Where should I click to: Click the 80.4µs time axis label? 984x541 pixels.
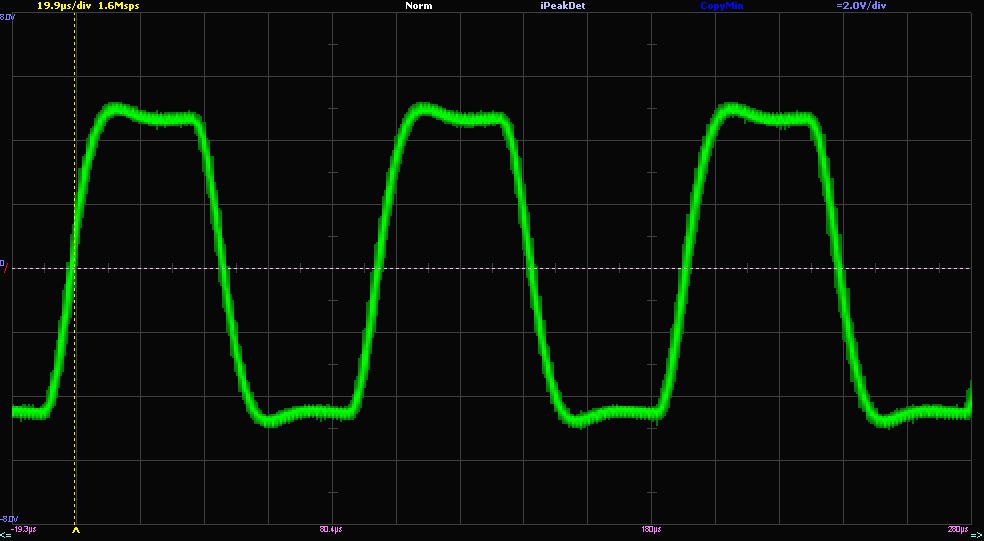tap(330, 528)
